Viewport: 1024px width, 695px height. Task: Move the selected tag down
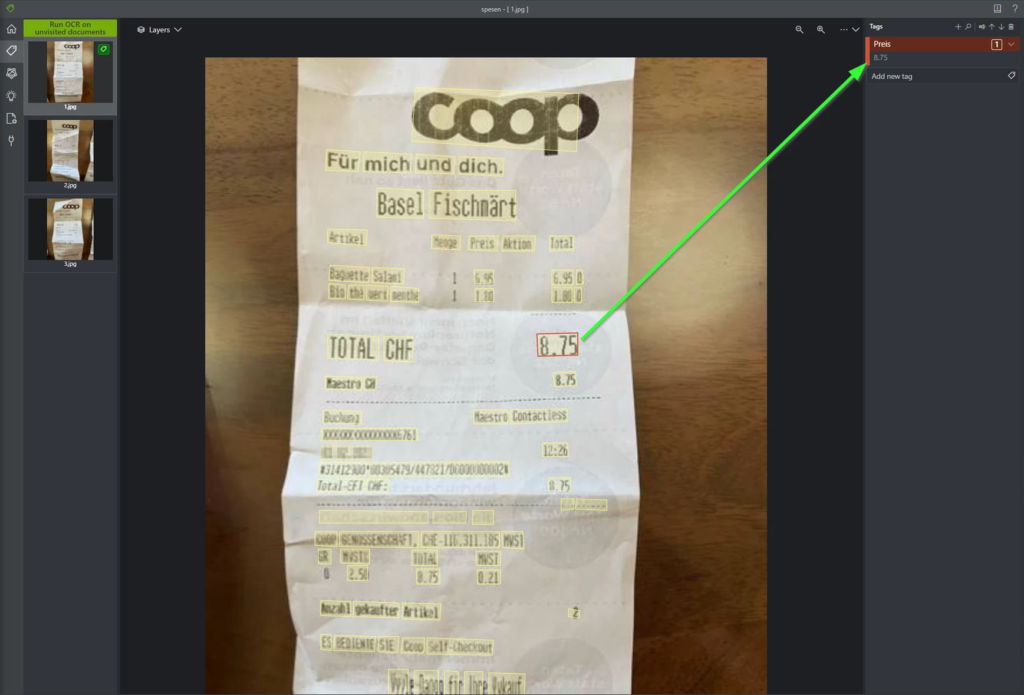tap(1001, 27)
